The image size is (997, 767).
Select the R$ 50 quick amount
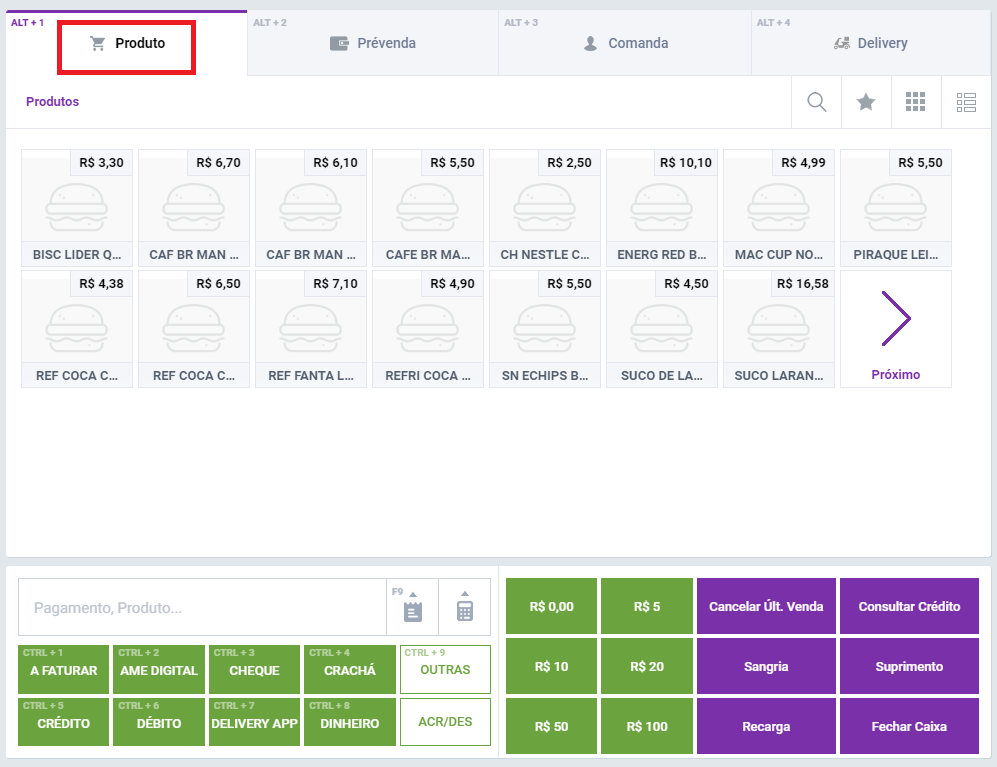551,726
